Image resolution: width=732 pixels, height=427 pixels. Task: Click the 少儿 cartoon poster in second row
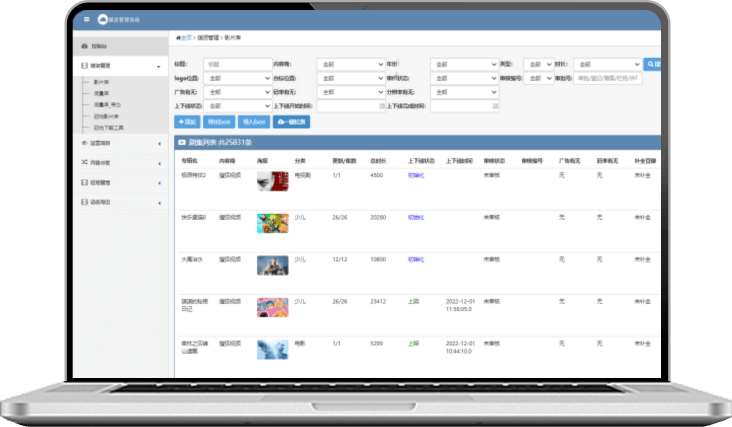272,223
